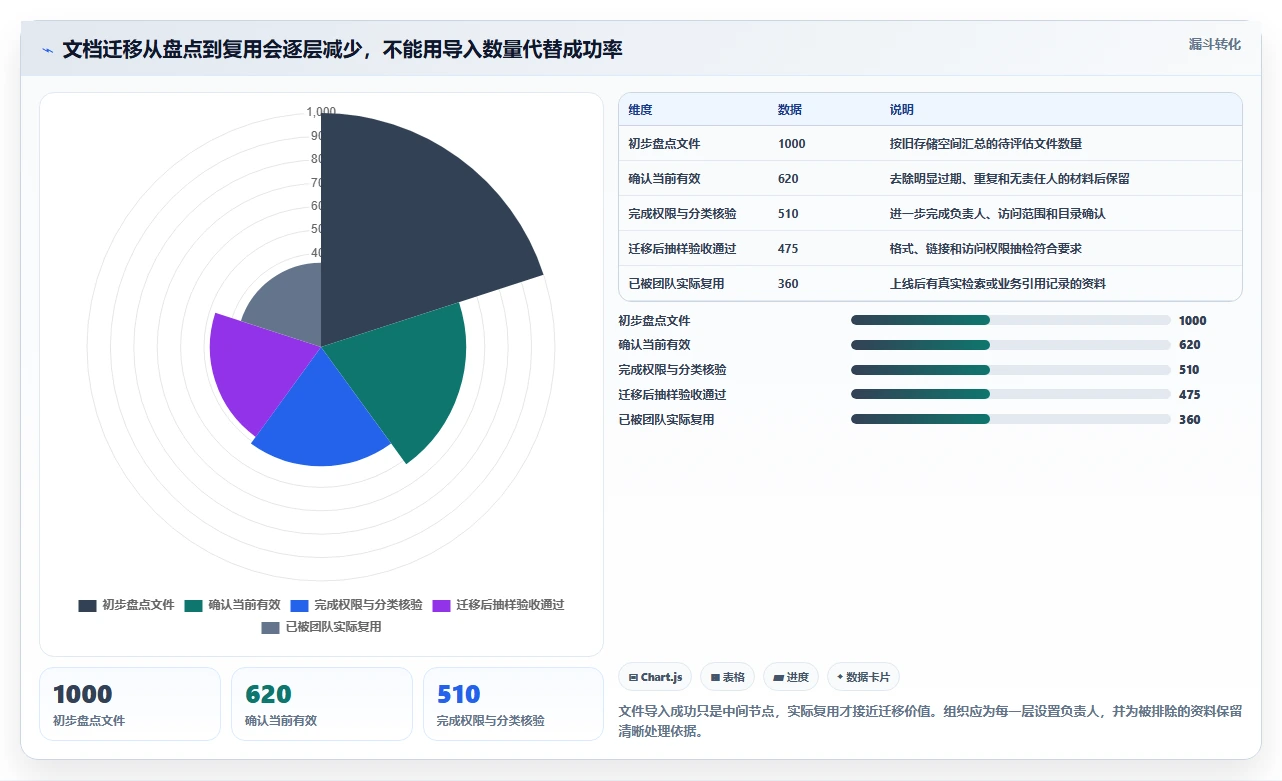Open the 620 确认当前有效 stat card
1282x781 pixels.
(322, 704)
